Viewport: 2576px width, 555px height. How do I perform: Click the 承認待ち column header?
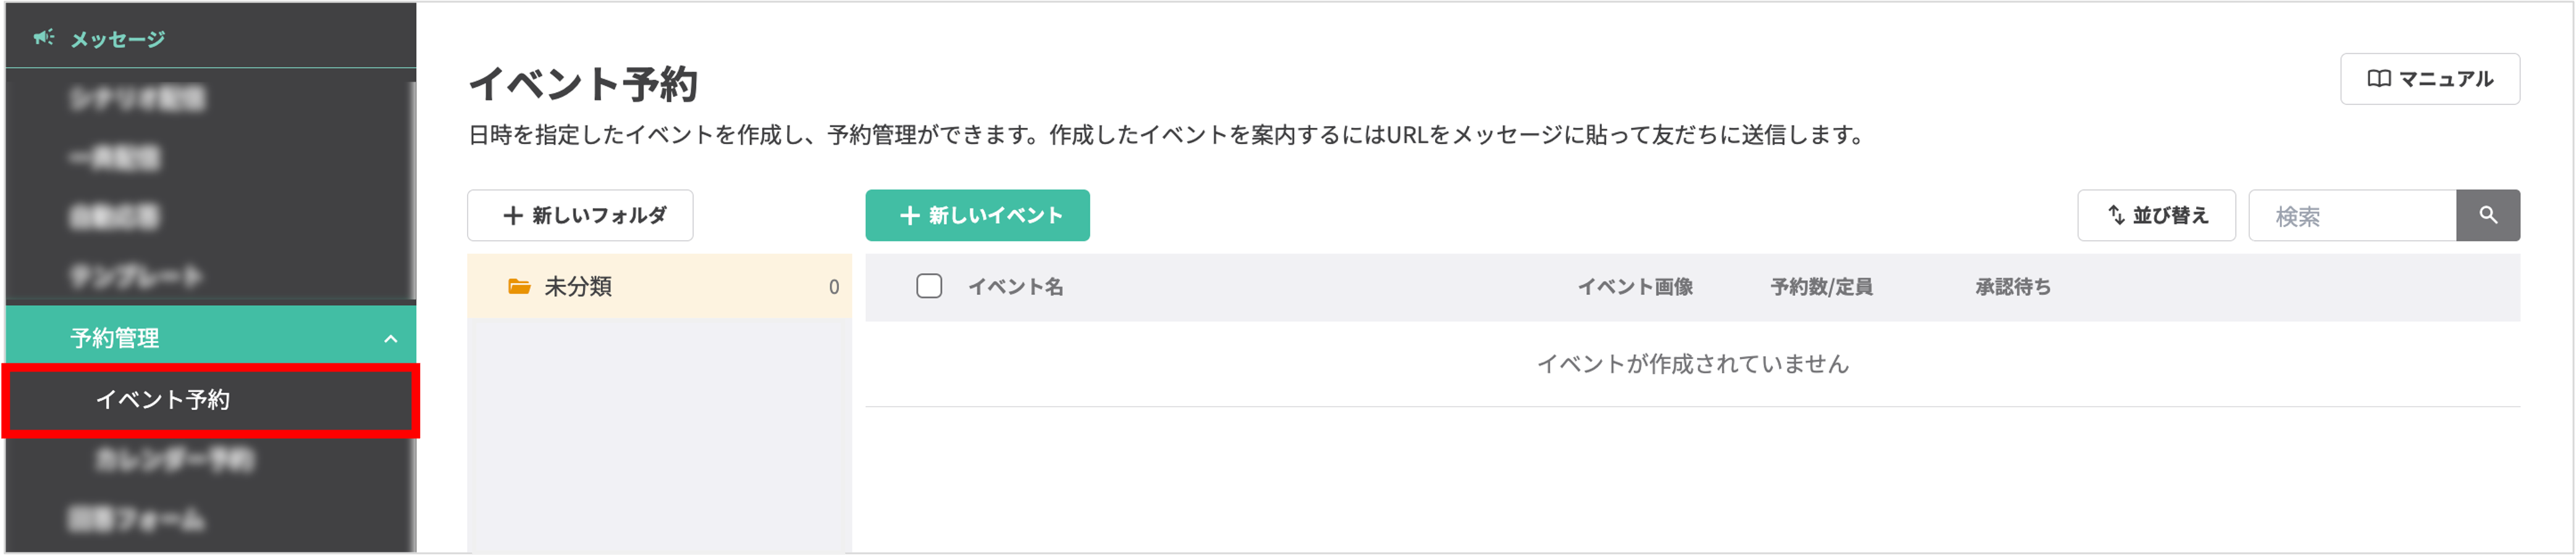2013,287
